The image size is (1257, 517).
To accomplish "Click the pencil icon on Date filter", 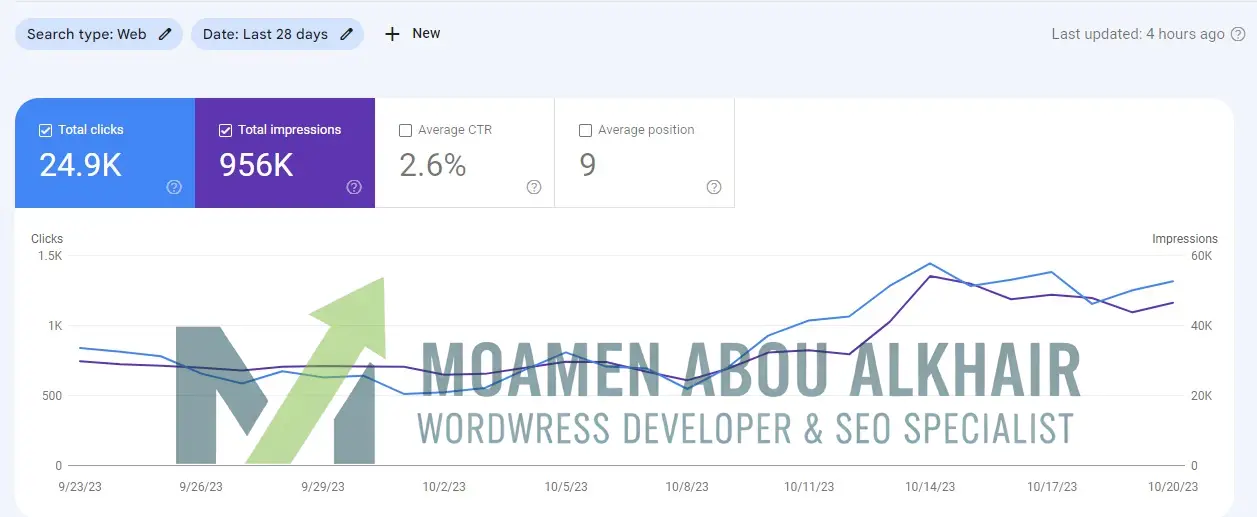I will point(346,34).
